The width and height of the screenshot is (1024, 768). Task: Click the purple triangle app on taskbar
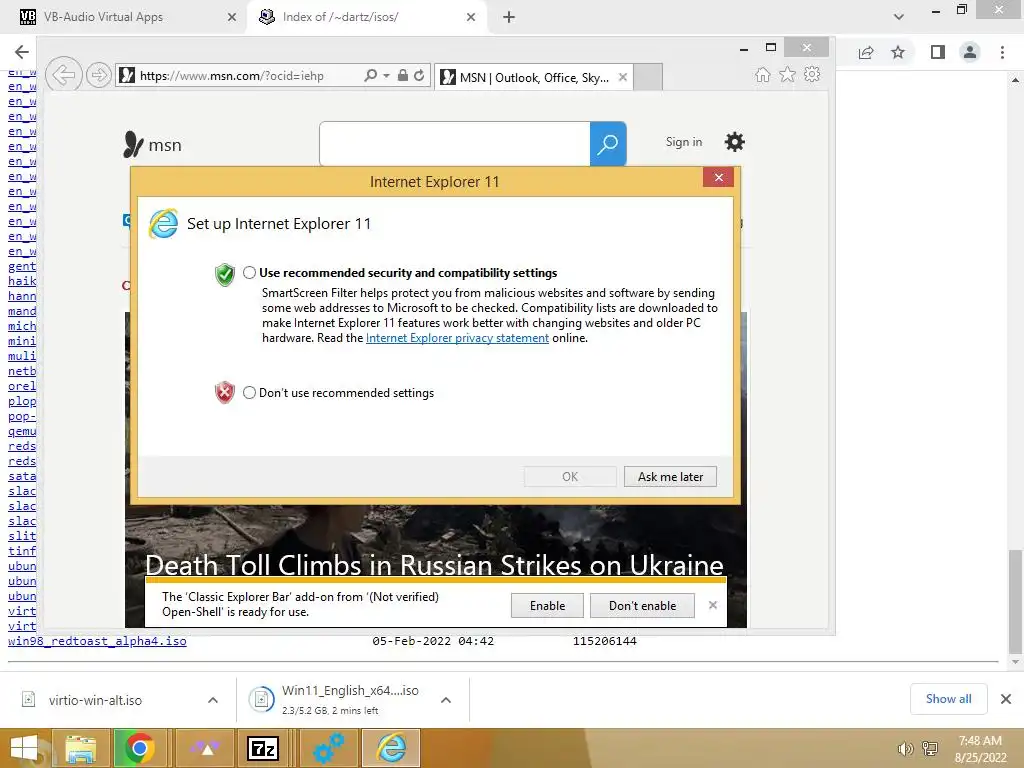(x=205, y=748)
